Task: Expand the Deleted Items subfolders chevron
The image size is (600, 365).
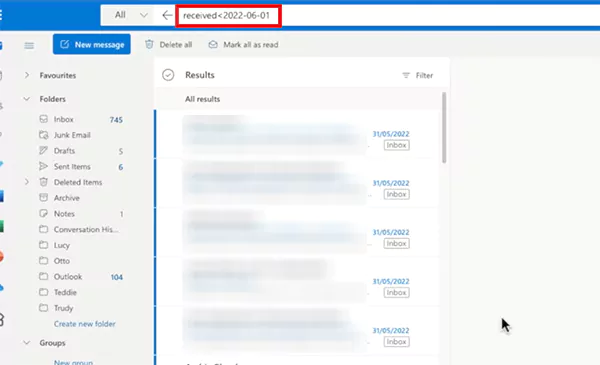Action: pyautogui.click(x=27, y=182)
